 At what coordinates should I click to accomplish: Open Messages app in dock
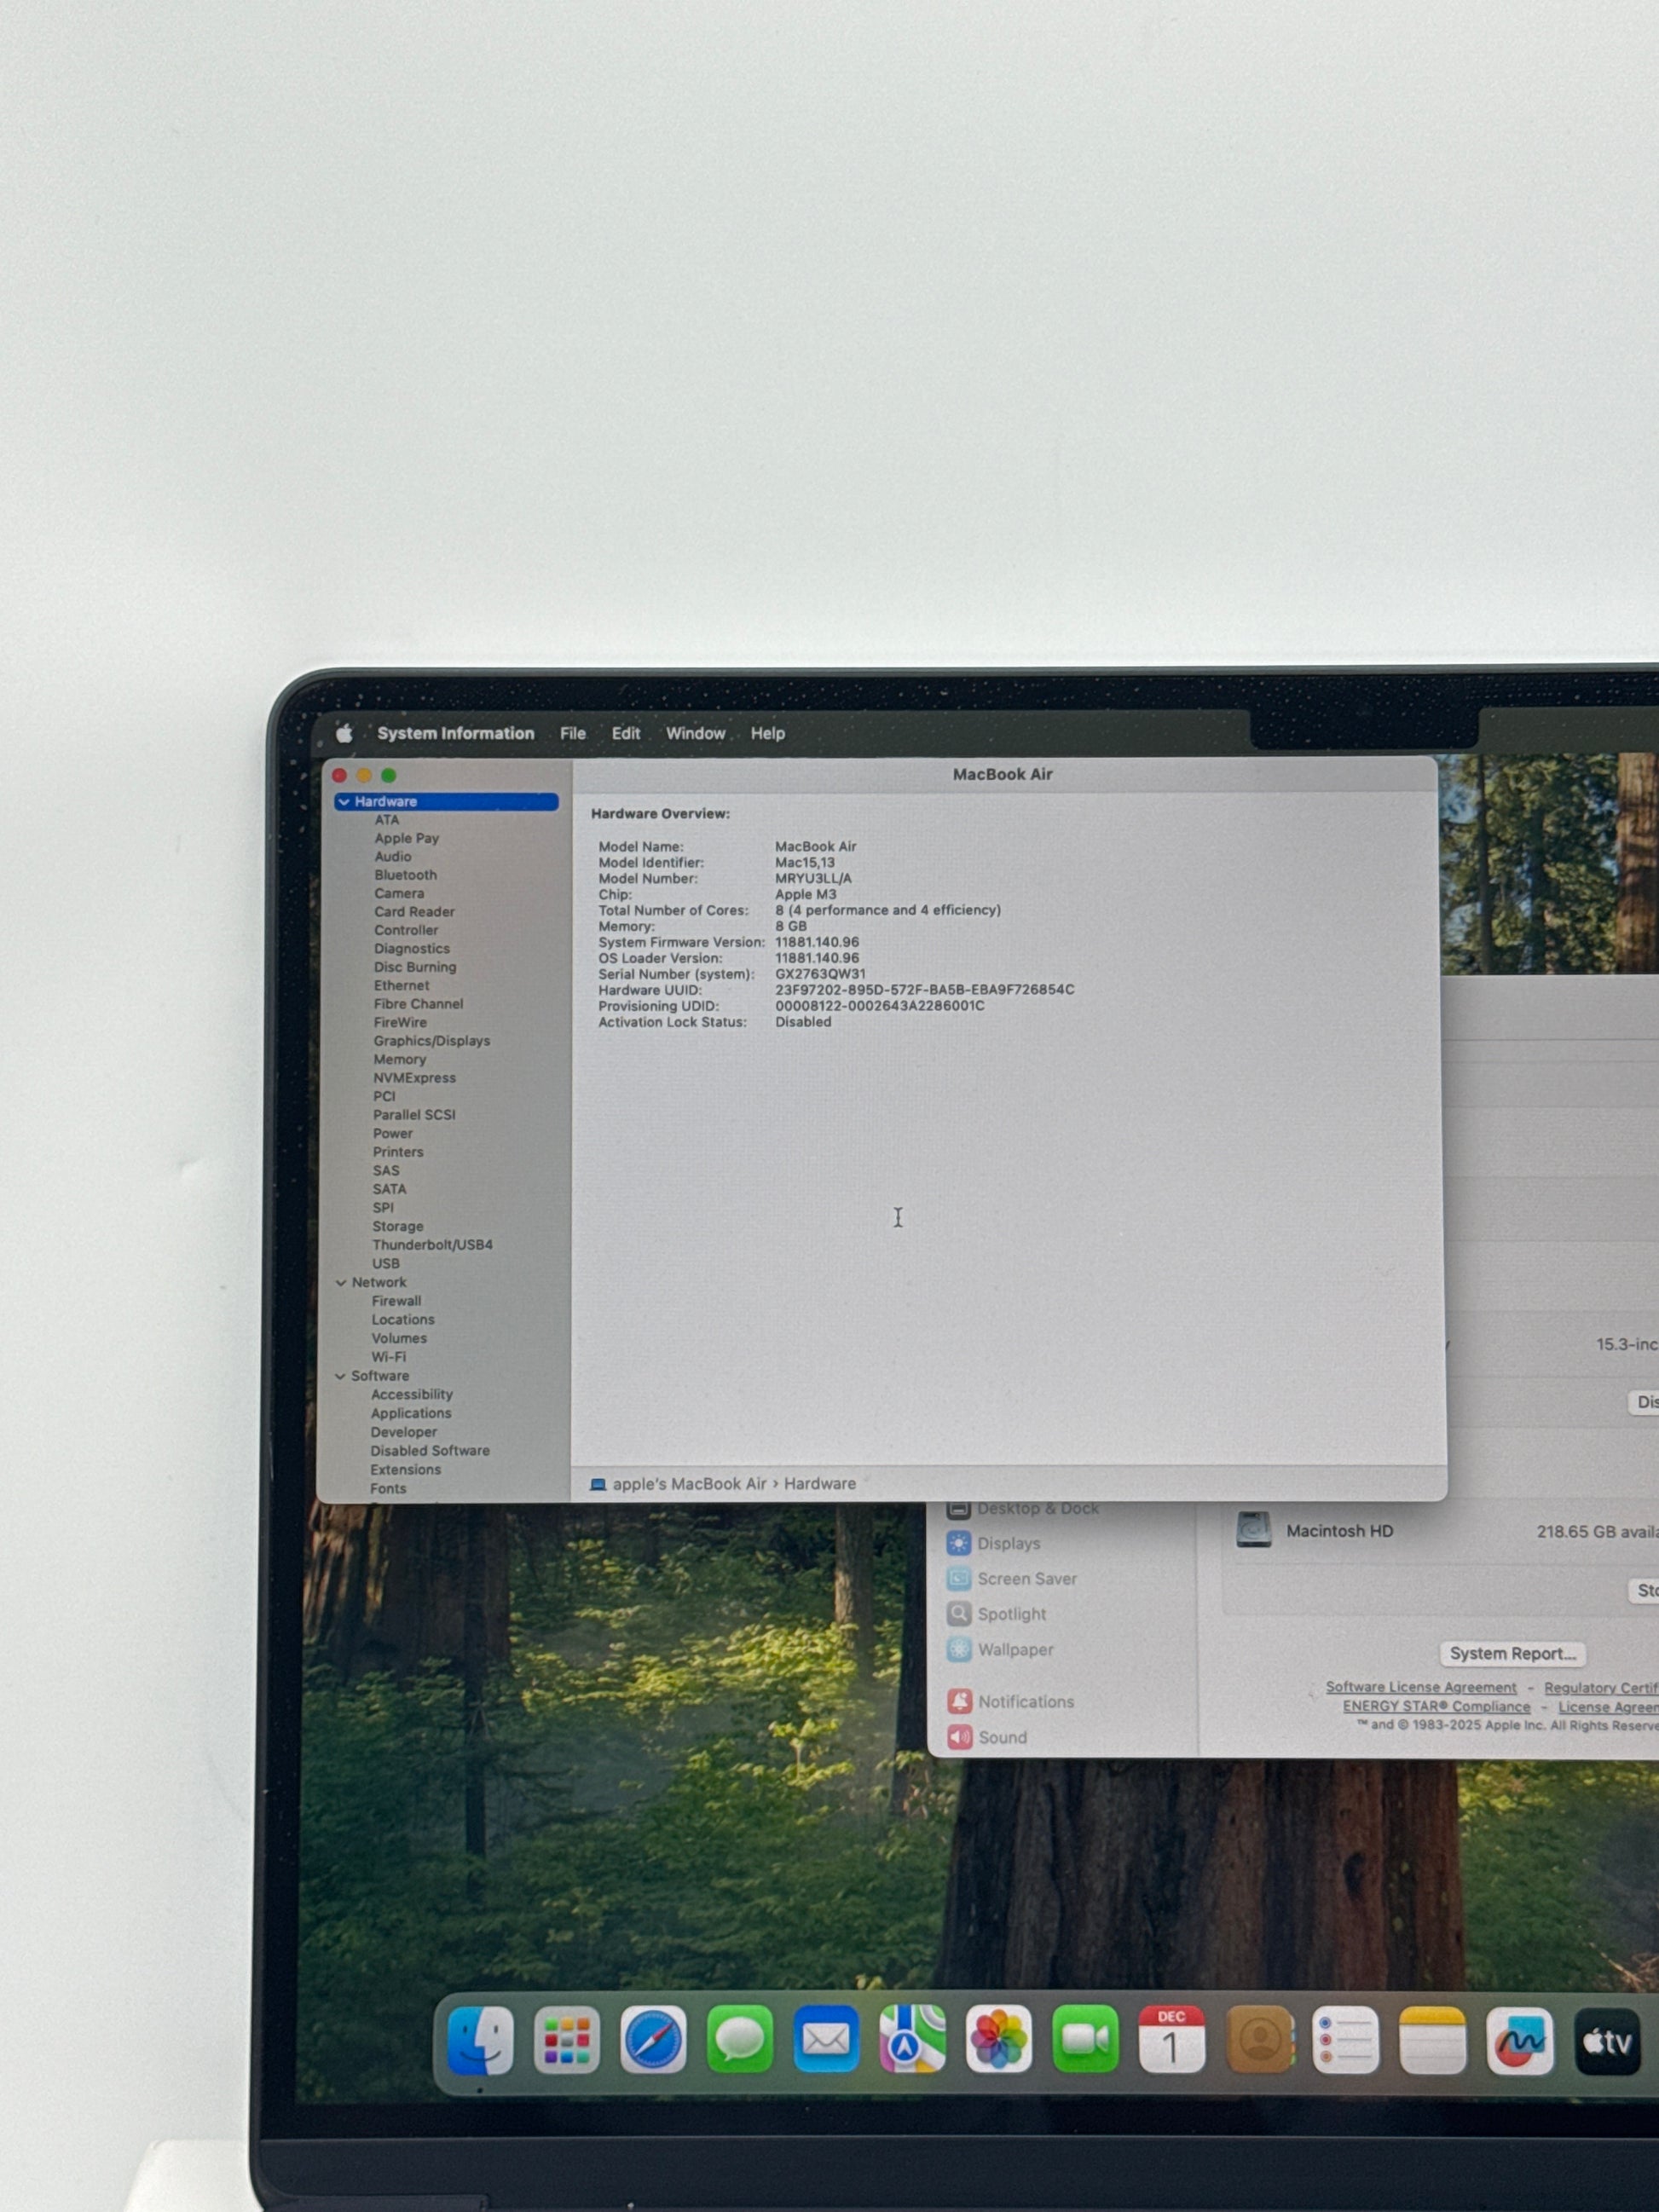[740, 2039]
